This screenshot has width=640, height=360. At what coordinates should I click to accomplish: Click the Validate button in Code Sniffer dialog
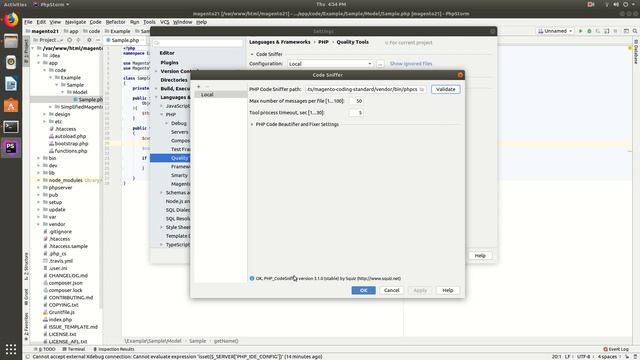[x=445, y=89]
